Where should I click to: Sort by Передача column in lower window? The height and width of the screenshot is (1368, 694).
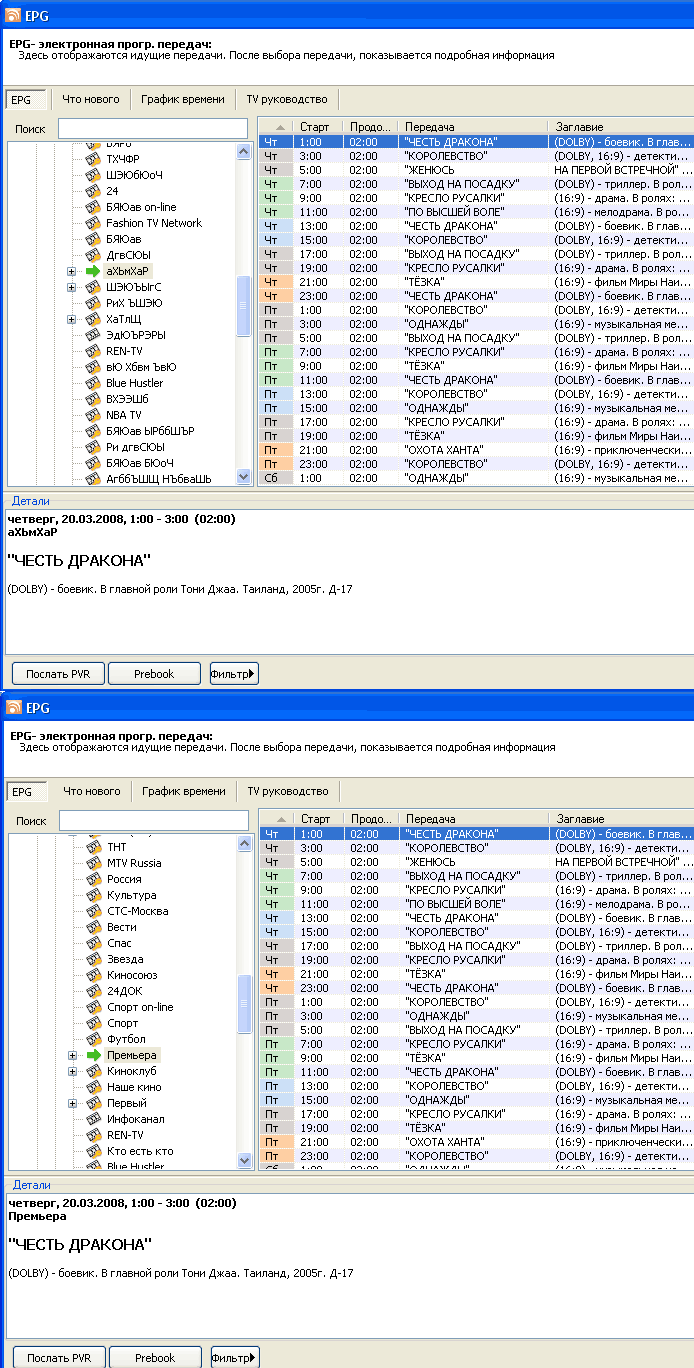pyautogui.click(x=475, y=819)
